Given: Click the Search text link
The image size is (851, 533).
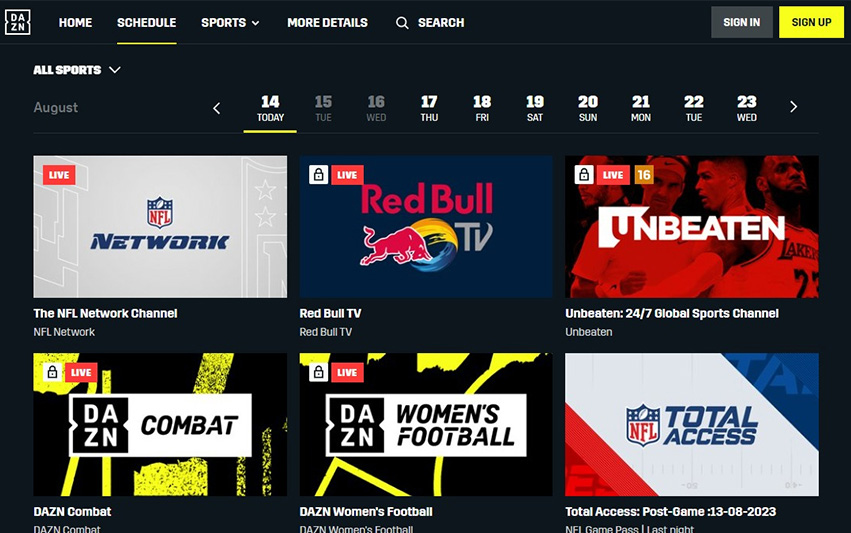Looking at the screenshot, I should coord(441,23).
